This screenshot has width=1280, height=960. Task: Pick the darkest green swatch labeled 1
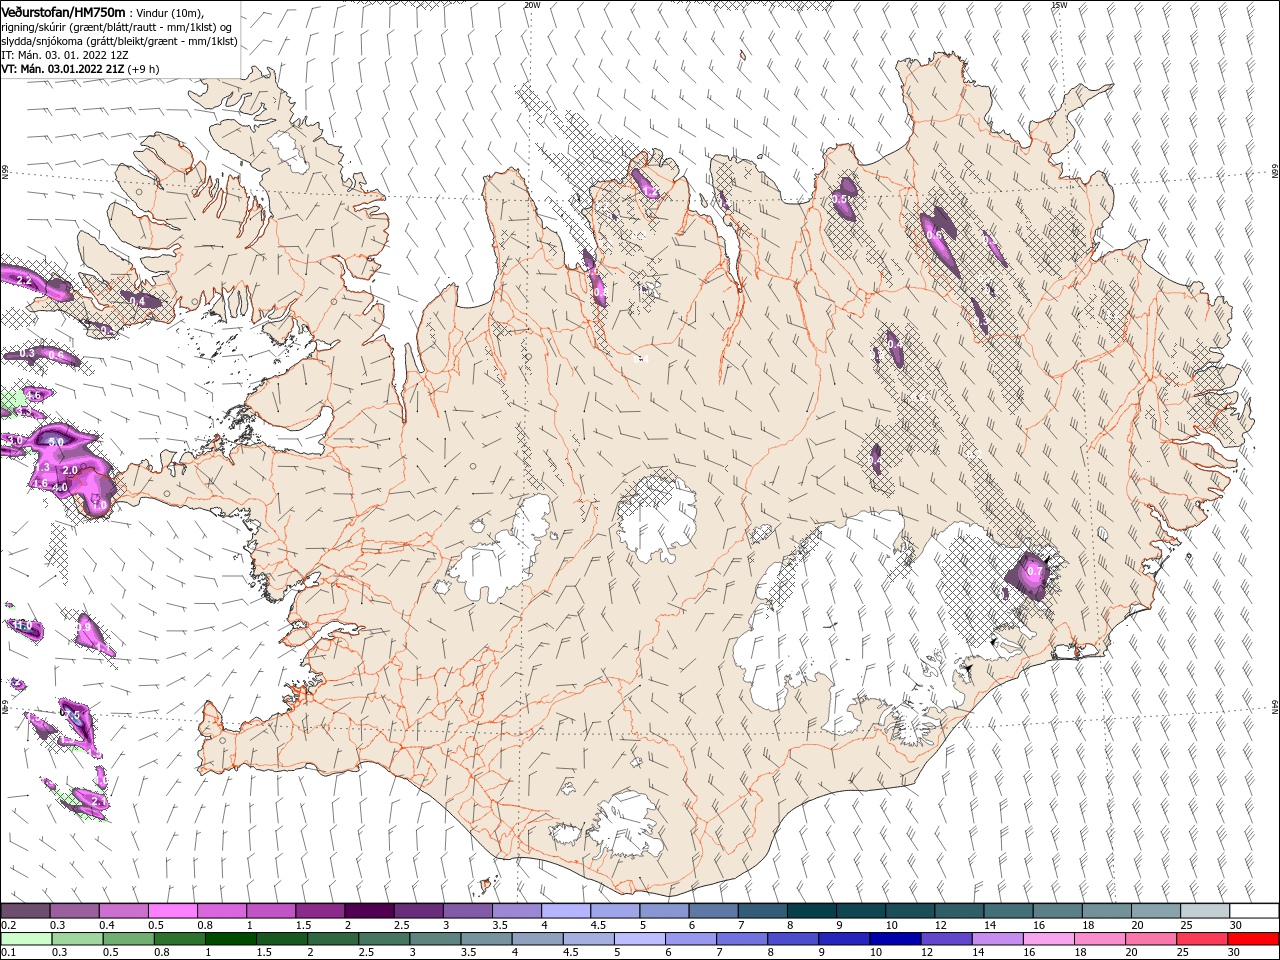tap(230, 939)
